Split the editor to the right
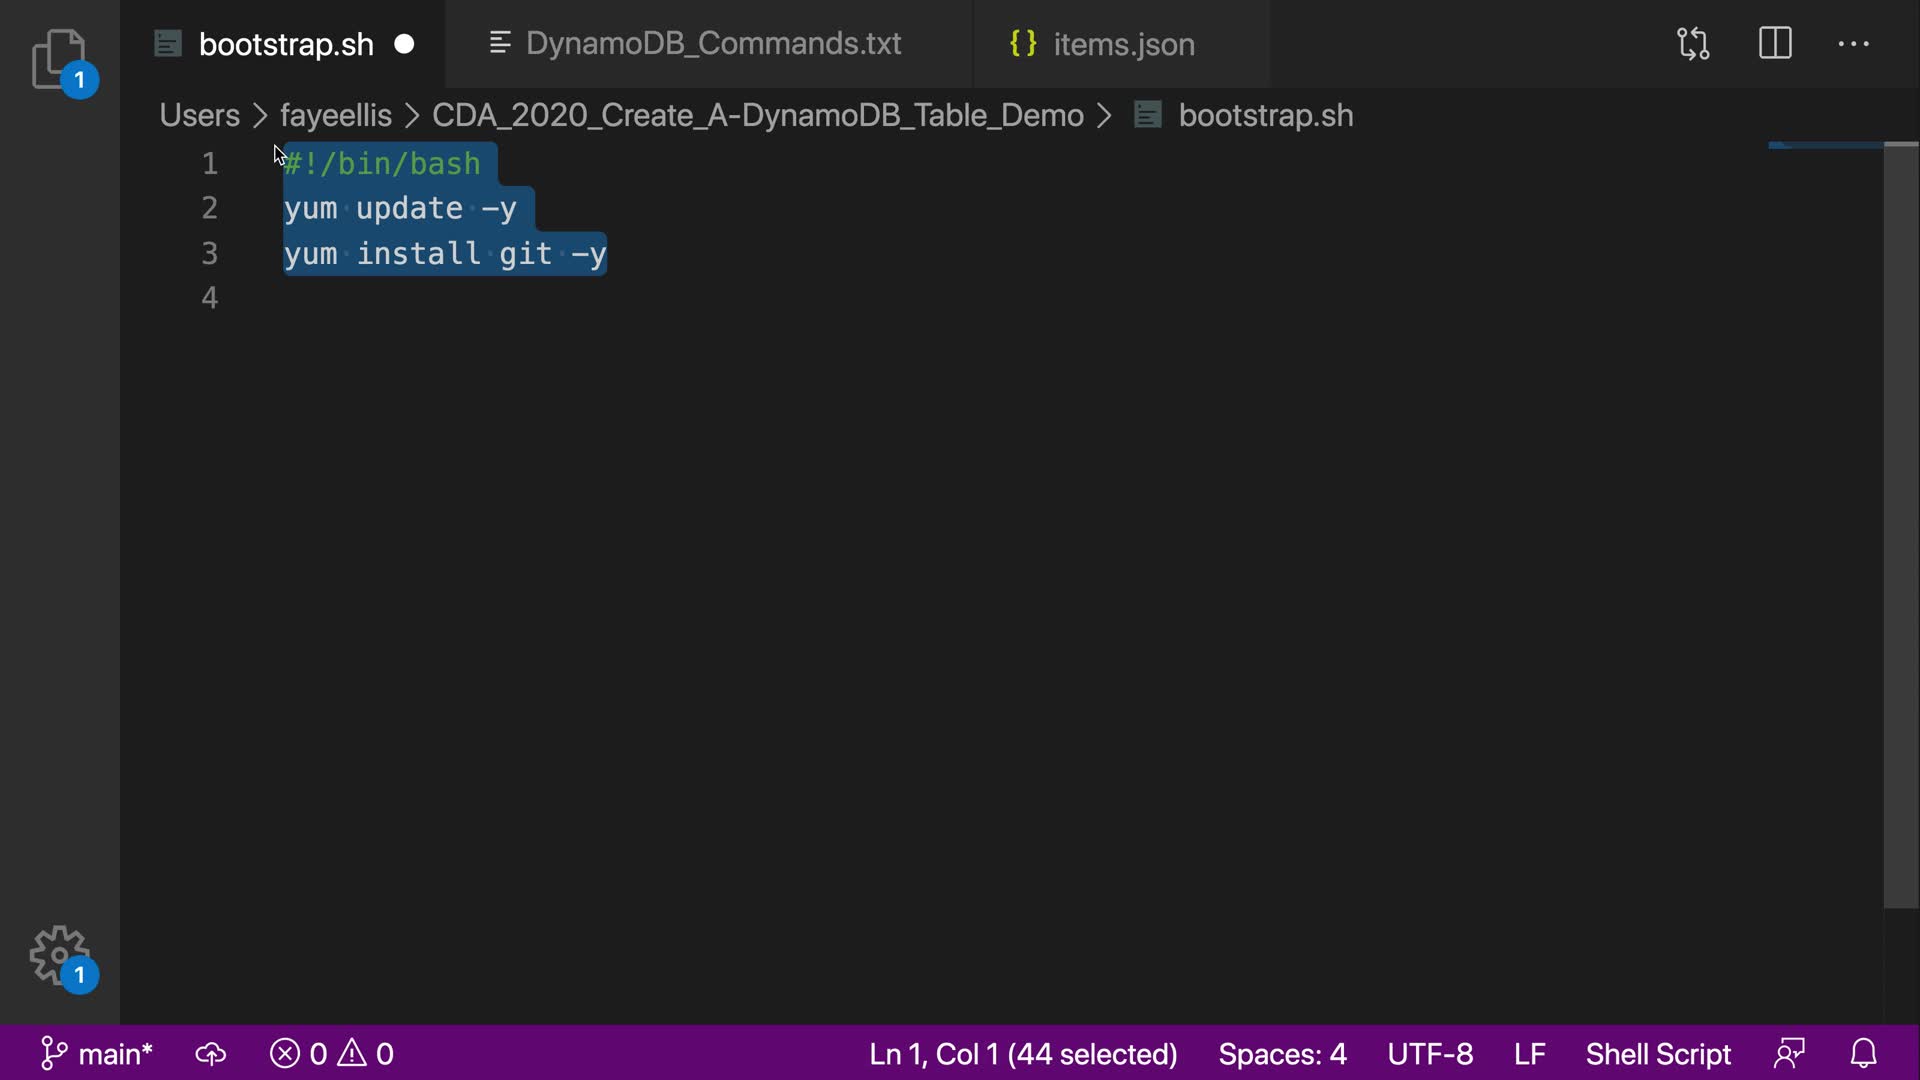 [x=1775, y=44]
